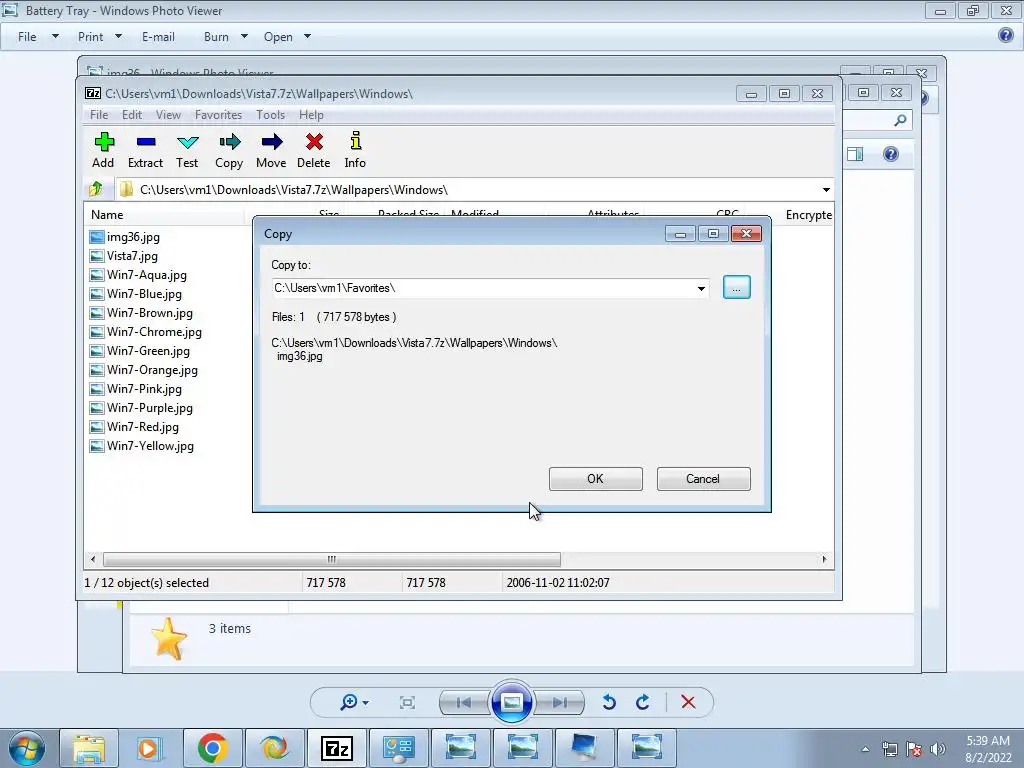This screenshot has width=1024, height=768.
Task: Toggle the Explorer preview pane icon
Action: (x=855, y=154)
